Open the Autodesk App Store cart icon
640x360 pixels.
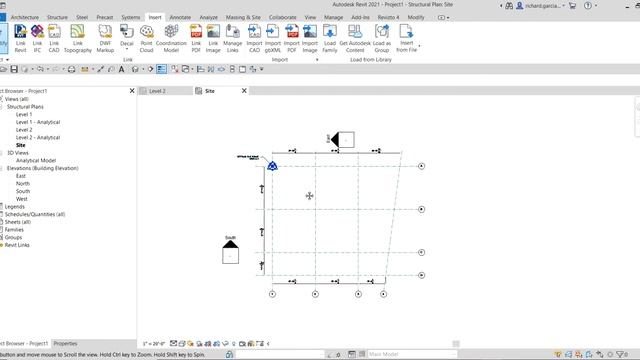(x=572, y=6)
